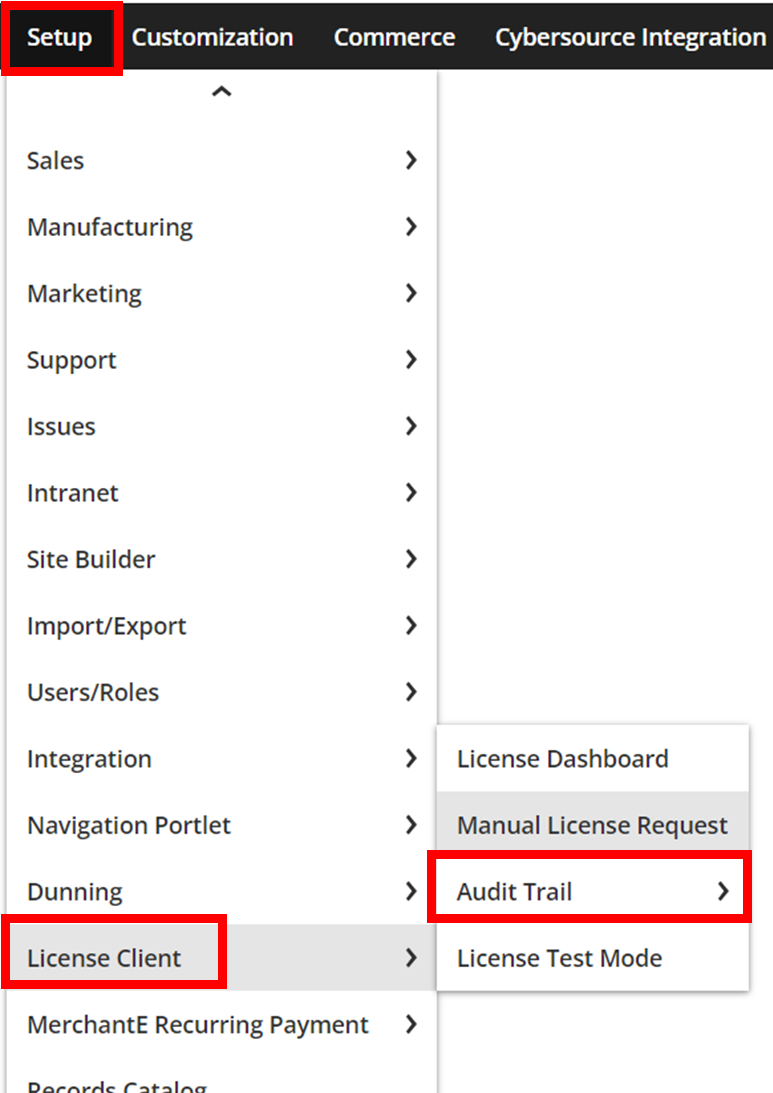Open the Commerce menu
Image resolution: width=773 pixels, height=1093 pixels.
[395, 38]
